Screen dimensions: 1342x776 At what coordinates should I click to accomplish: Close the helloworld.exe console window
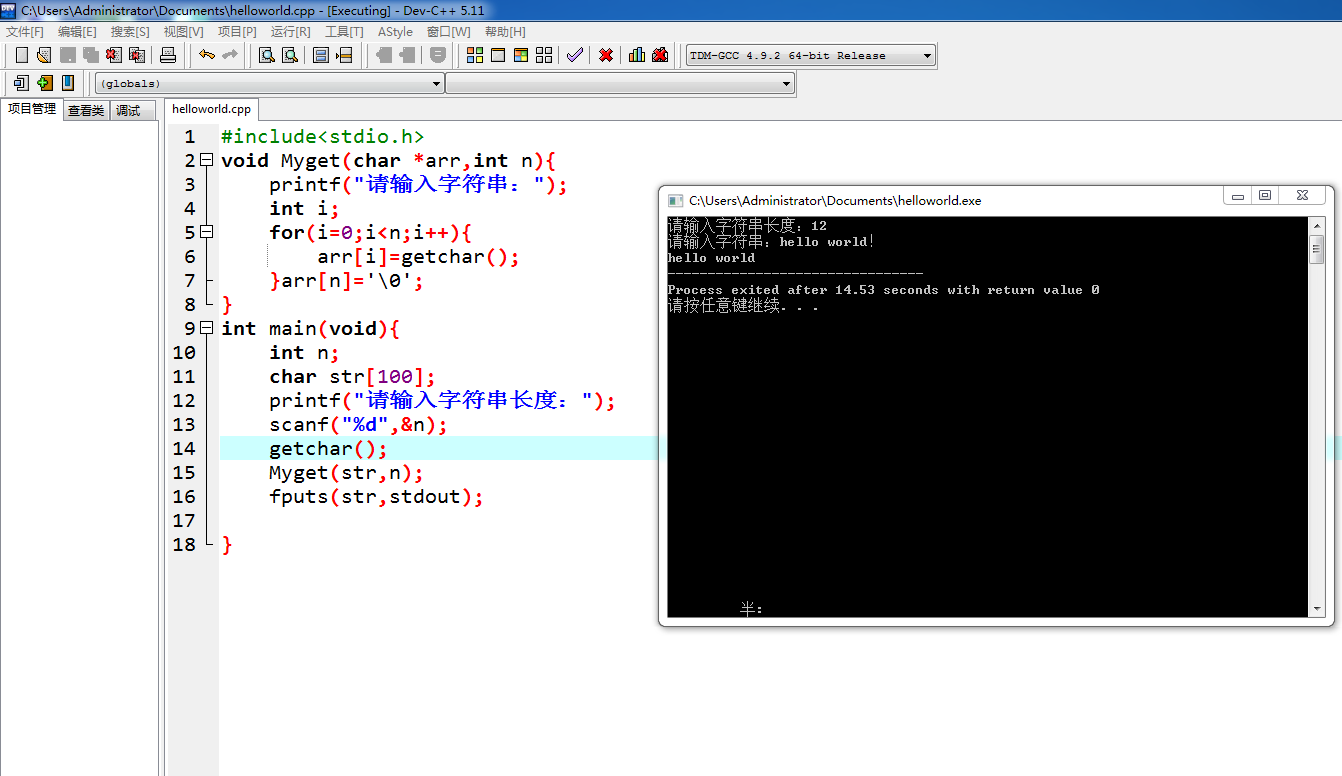pyautogui.click(x=1304, y=196)
